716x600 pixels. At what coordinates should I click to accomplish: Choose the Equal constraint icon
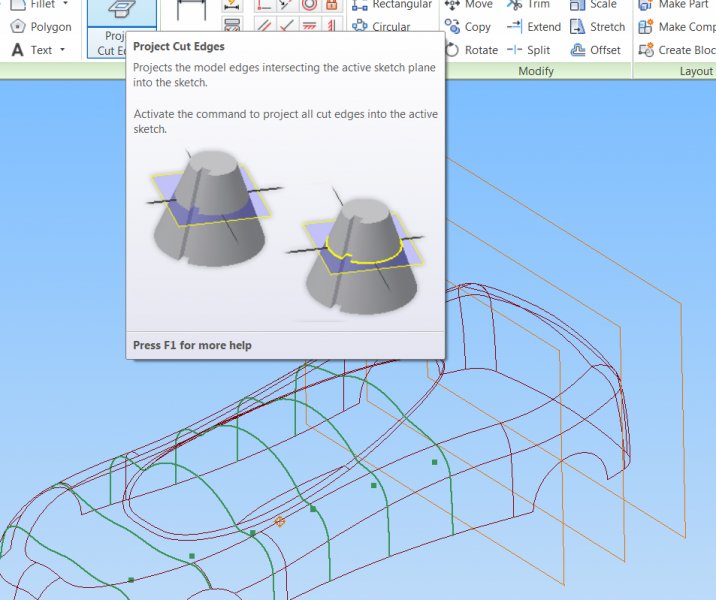point(309,26)
